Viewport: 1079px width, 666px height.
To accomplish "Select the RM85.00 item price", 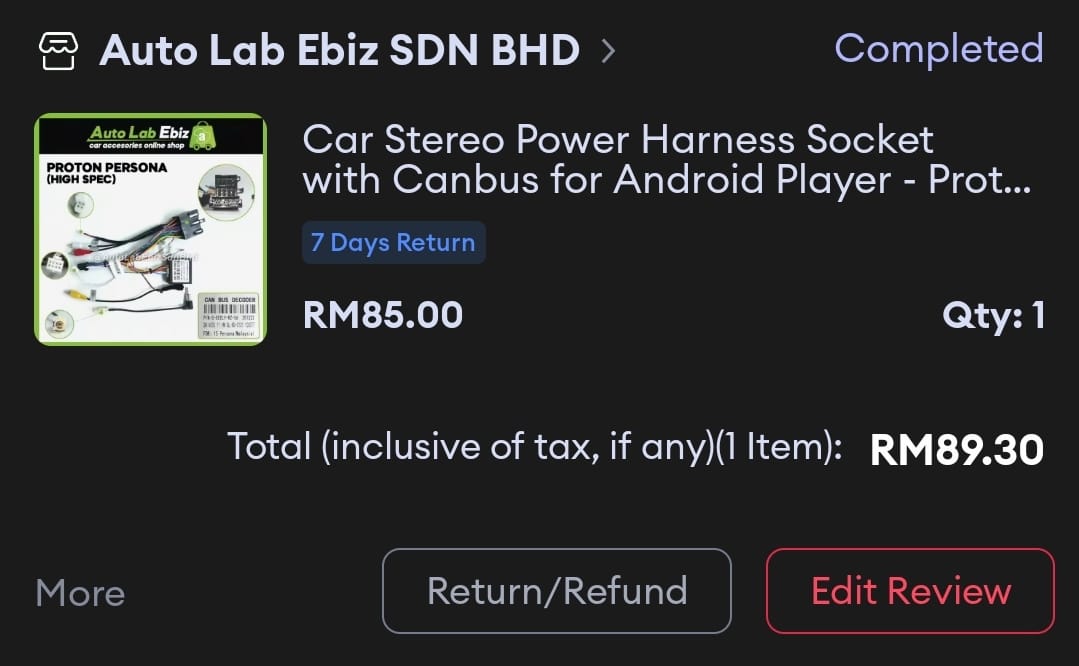I will click(x=383, y=315).
